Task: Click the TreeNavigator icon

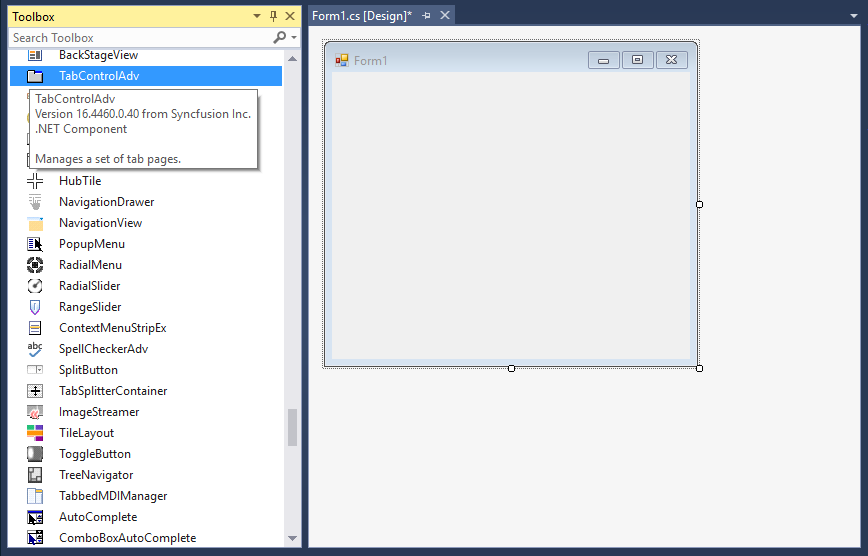Action: click(x=35, y=475)
